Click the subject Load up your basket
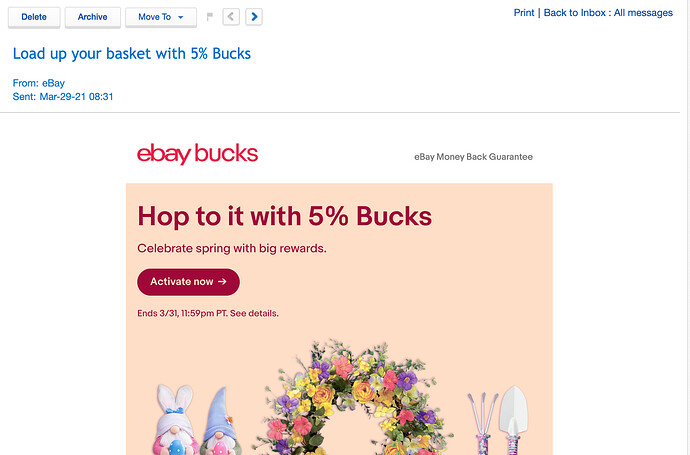Screen dimensions: 690x455 (132, 54)
